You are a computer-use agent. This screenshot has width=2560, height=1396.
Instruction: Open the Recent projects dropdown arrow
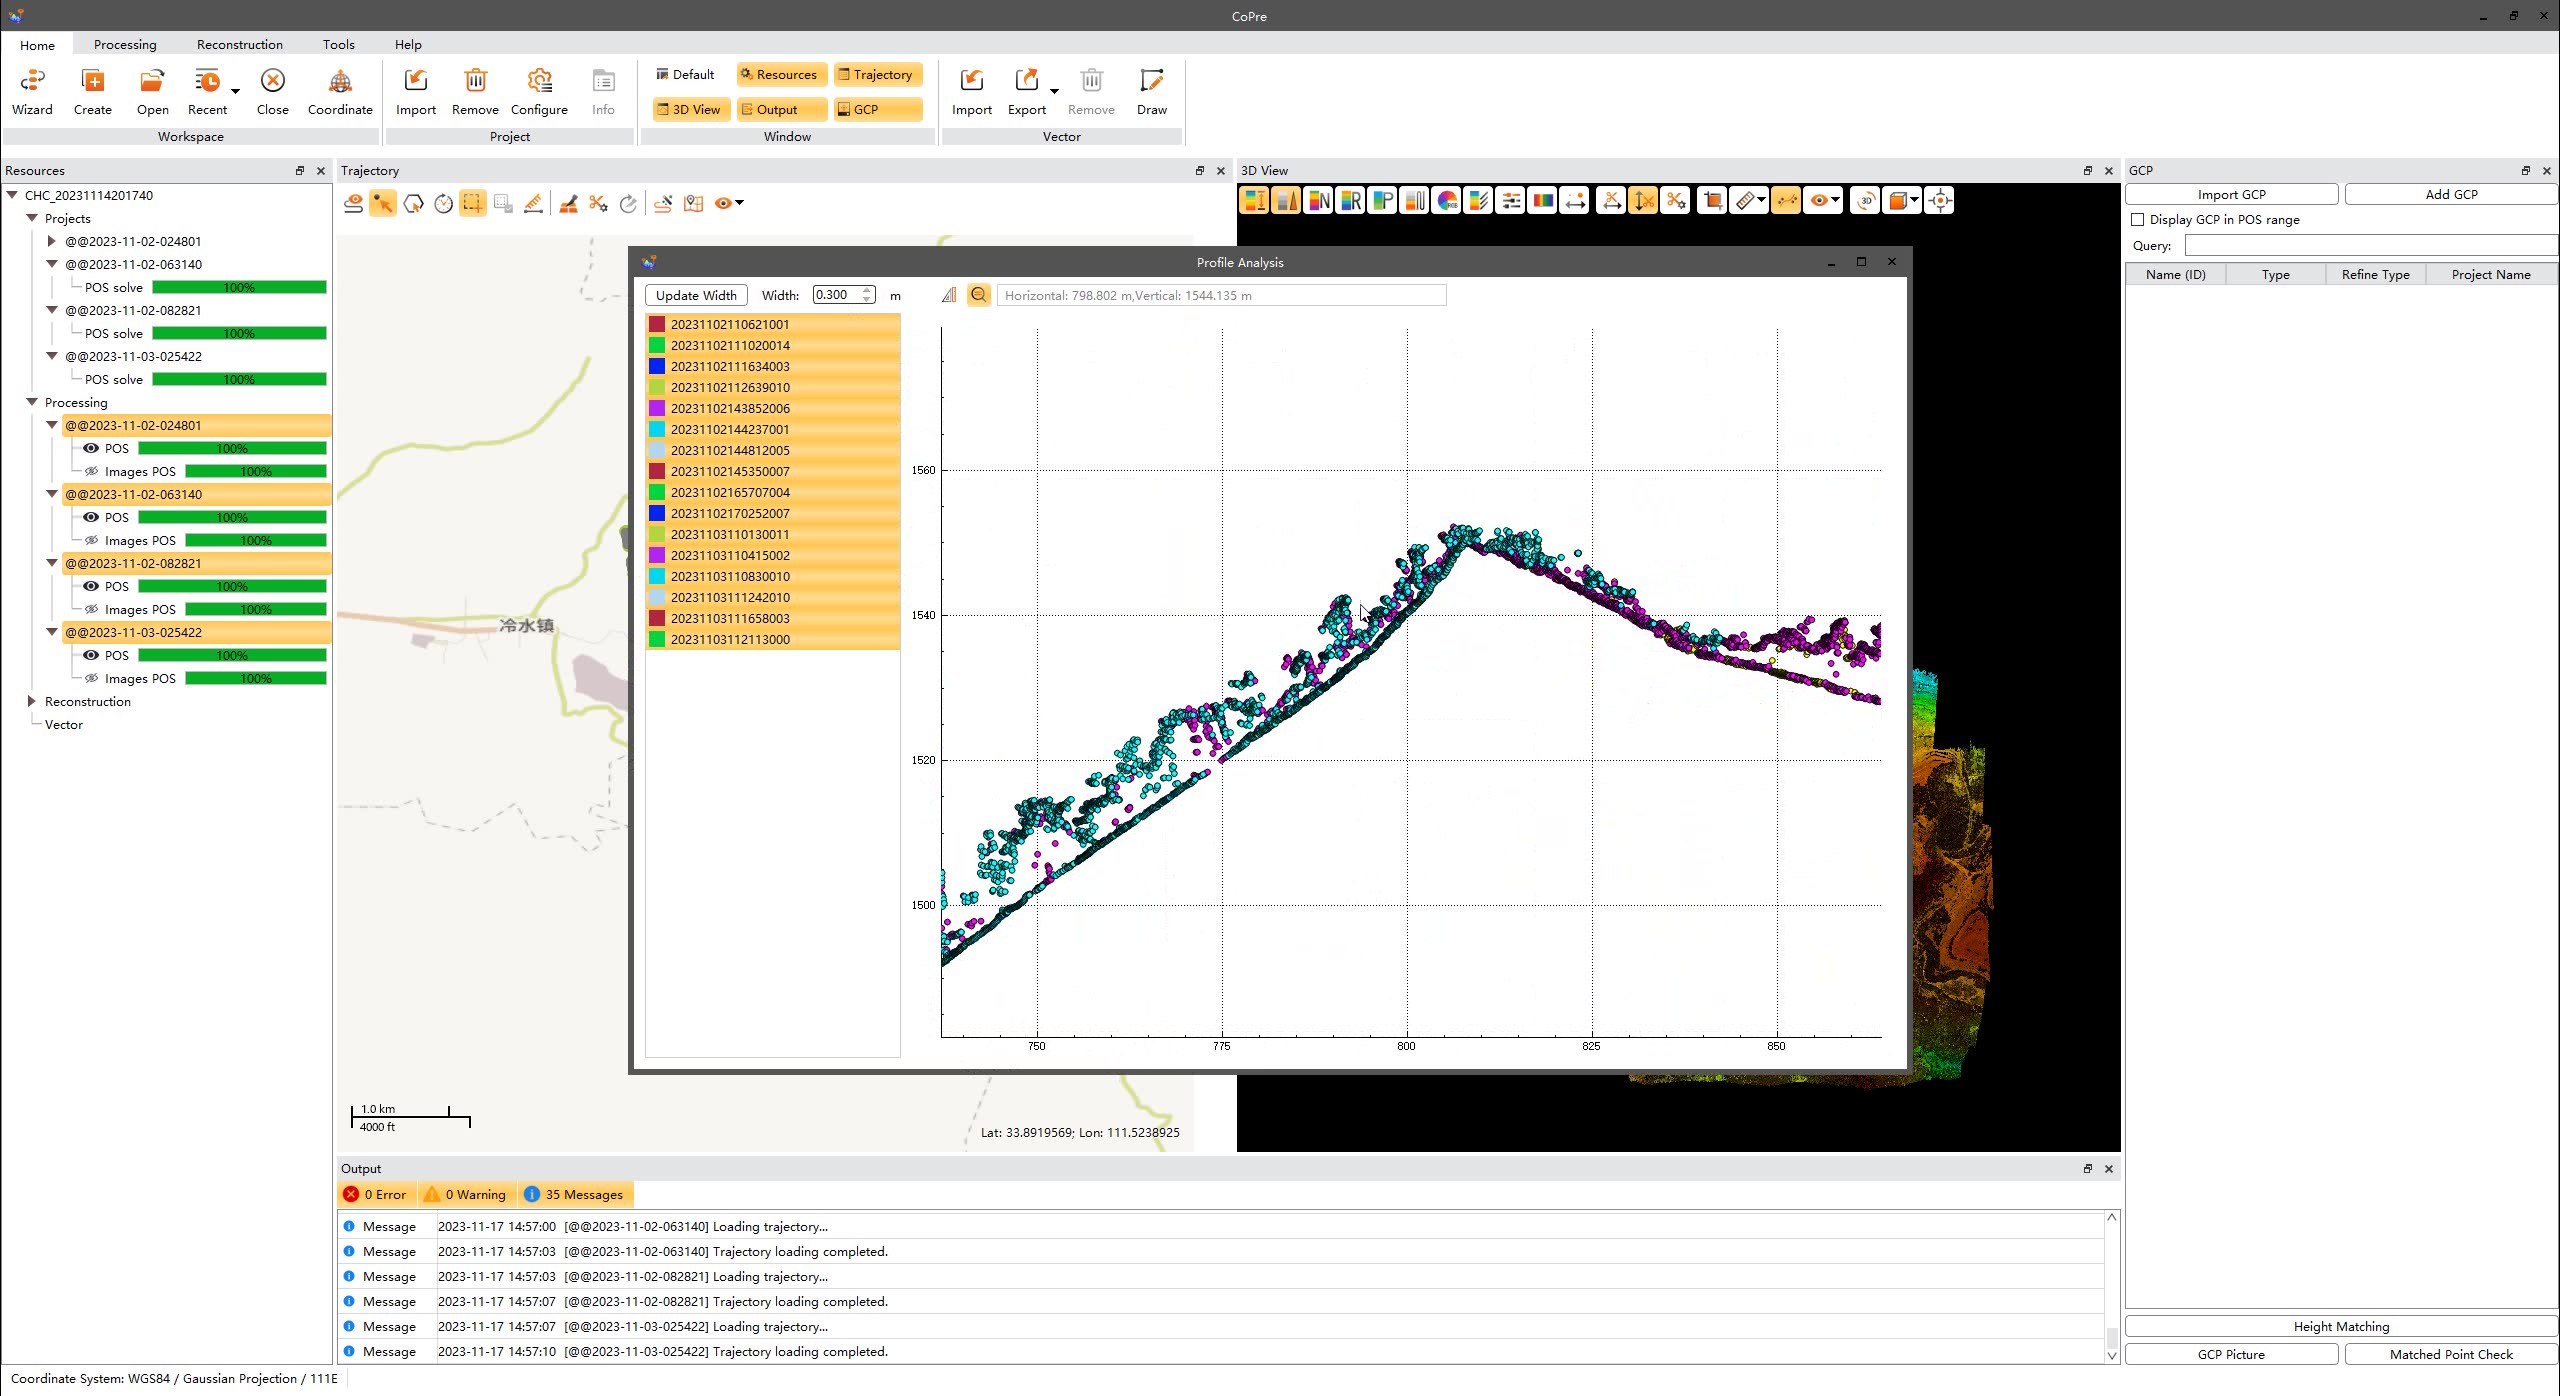236,91
